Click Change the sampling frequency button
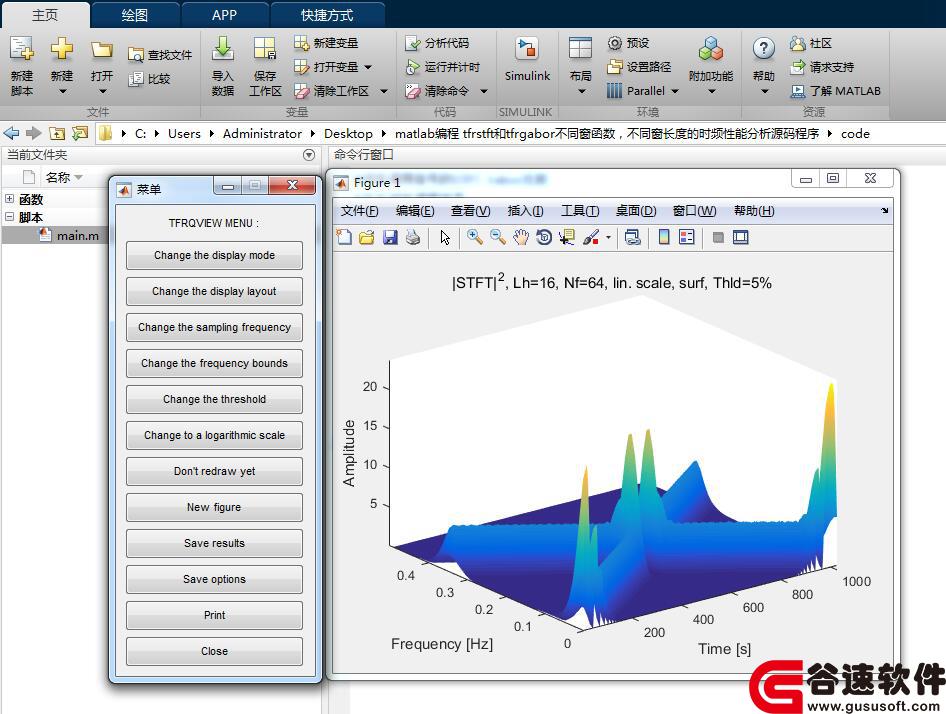This screenshot has height=714, width=946. 214,327
